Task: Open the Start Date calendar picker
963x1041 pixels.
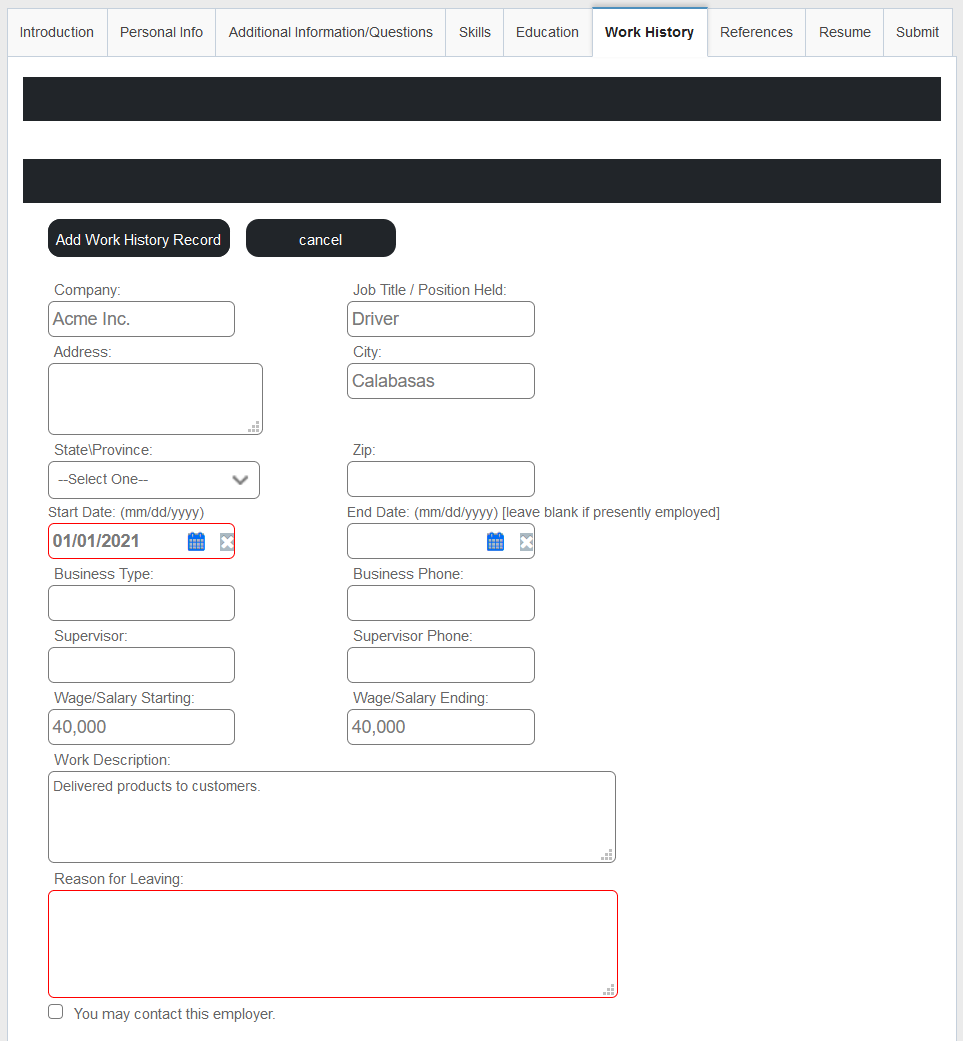Action: pyautogui.click(x=196, y=542)
